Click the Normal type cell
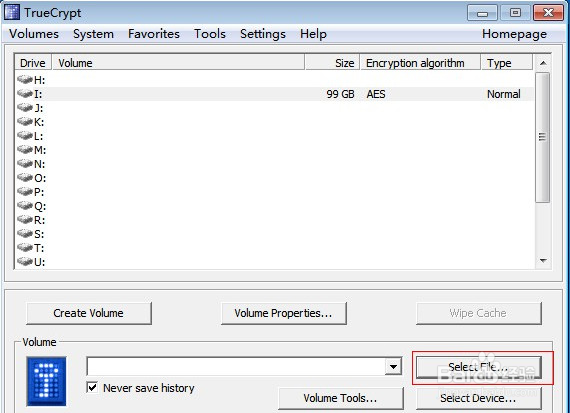The width and height of the screenshot is (570, 413). 504,94
